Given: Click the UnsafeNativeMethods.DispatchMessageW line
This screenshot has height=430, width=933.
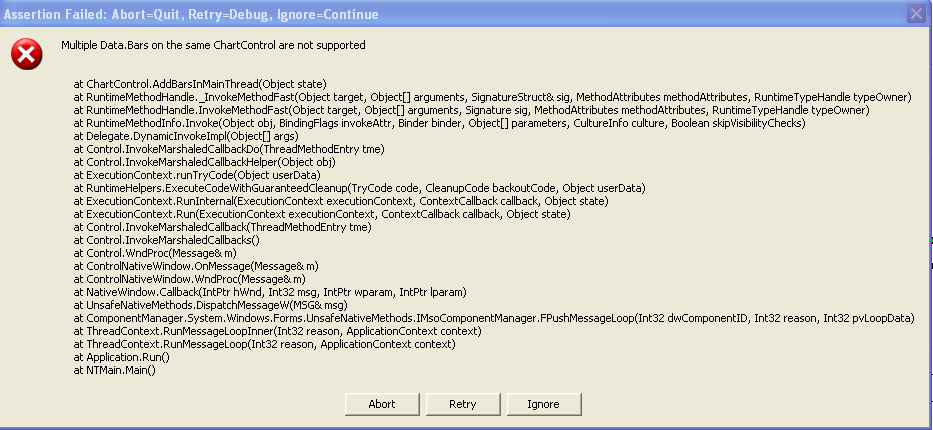Looking at the screenshot, I should click(210, 305).
